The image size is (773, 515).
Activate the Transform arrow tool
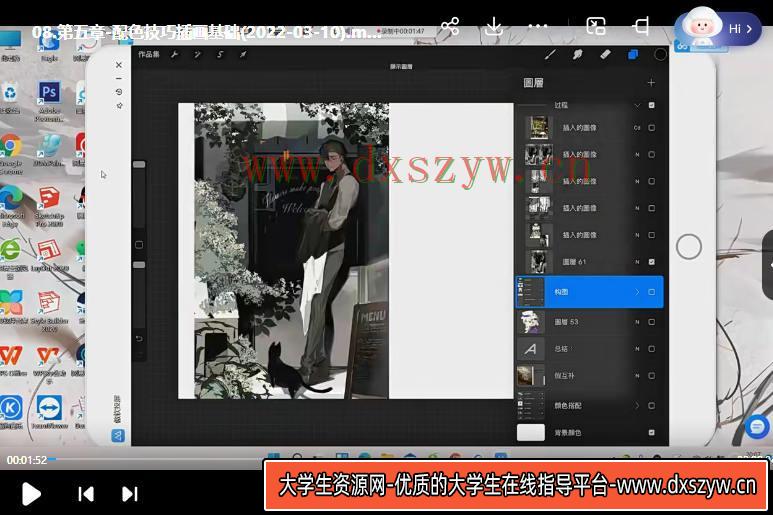(x=243, y=55)
